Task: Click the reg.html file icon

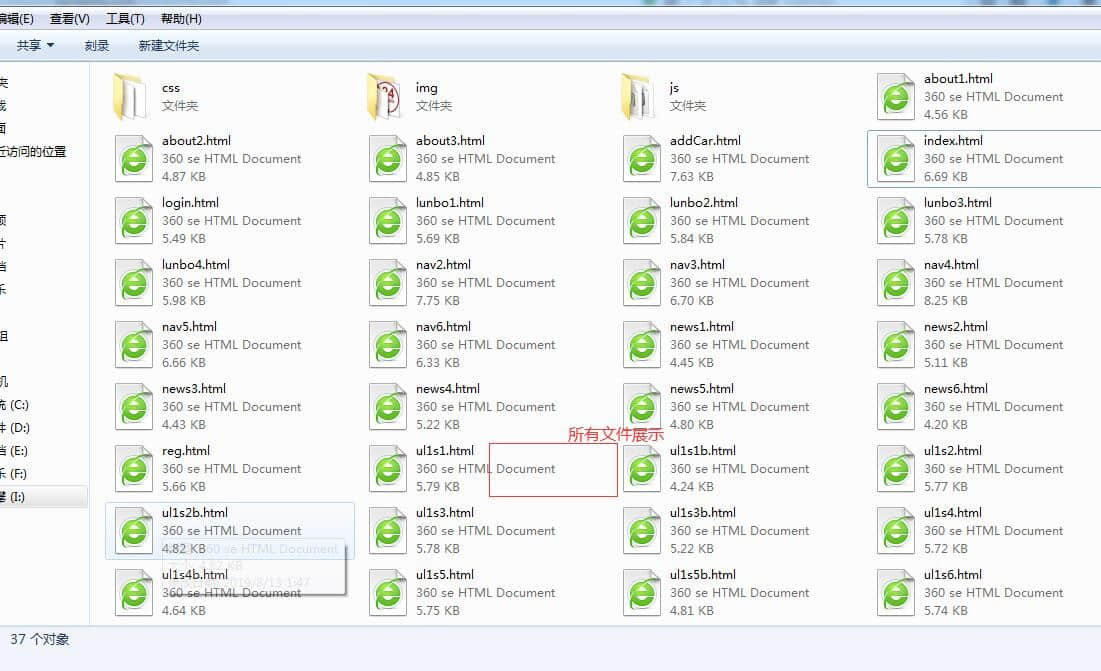Action: [133, 468]
